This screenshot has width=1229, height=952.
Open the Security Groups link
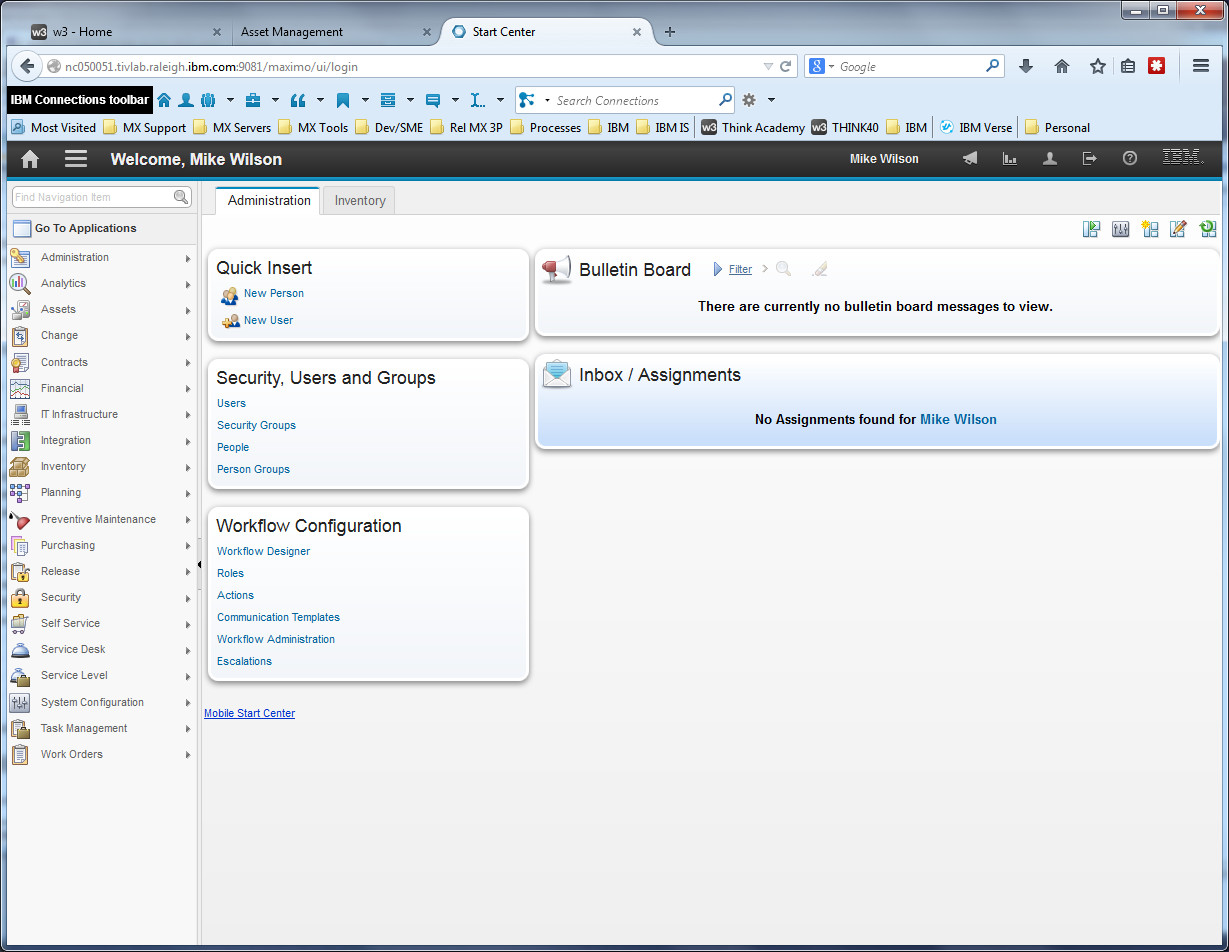[x=256, y=425]
